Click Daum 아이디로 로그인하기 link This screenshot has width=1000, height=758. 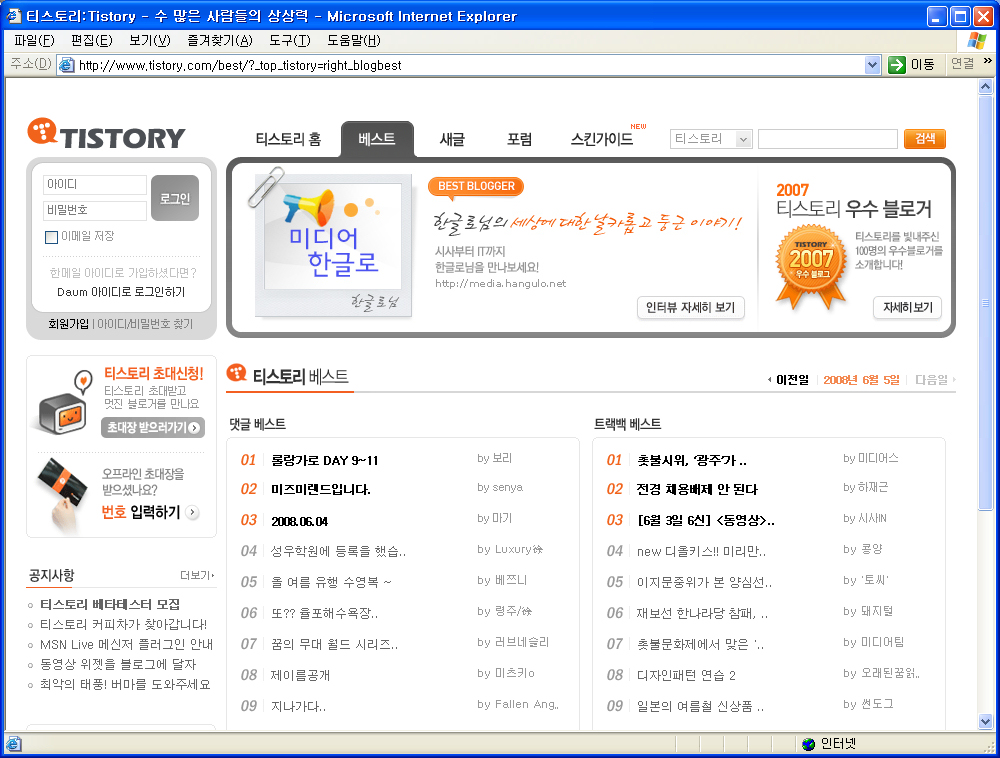(x=121, y=291)
